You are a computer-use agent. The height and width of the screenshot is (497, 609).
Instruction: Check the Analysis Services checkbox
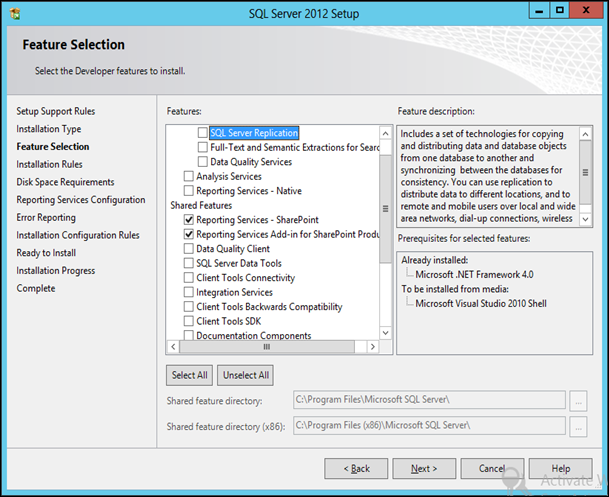point(188,176)
